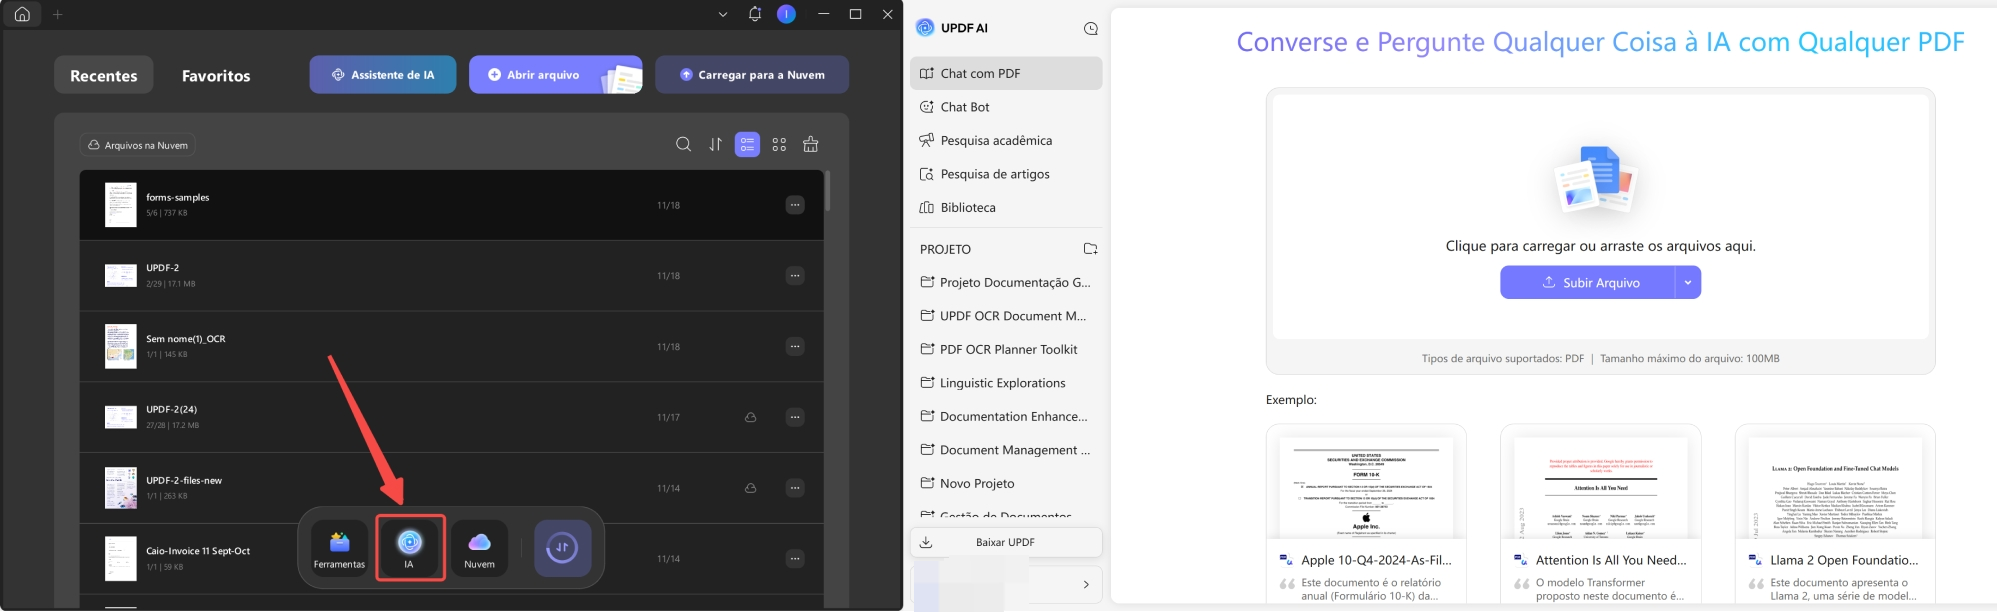Expand the tab list chevron in title bar
Viewport: 1997px width, 612px height.
click(x=723, y=15)
